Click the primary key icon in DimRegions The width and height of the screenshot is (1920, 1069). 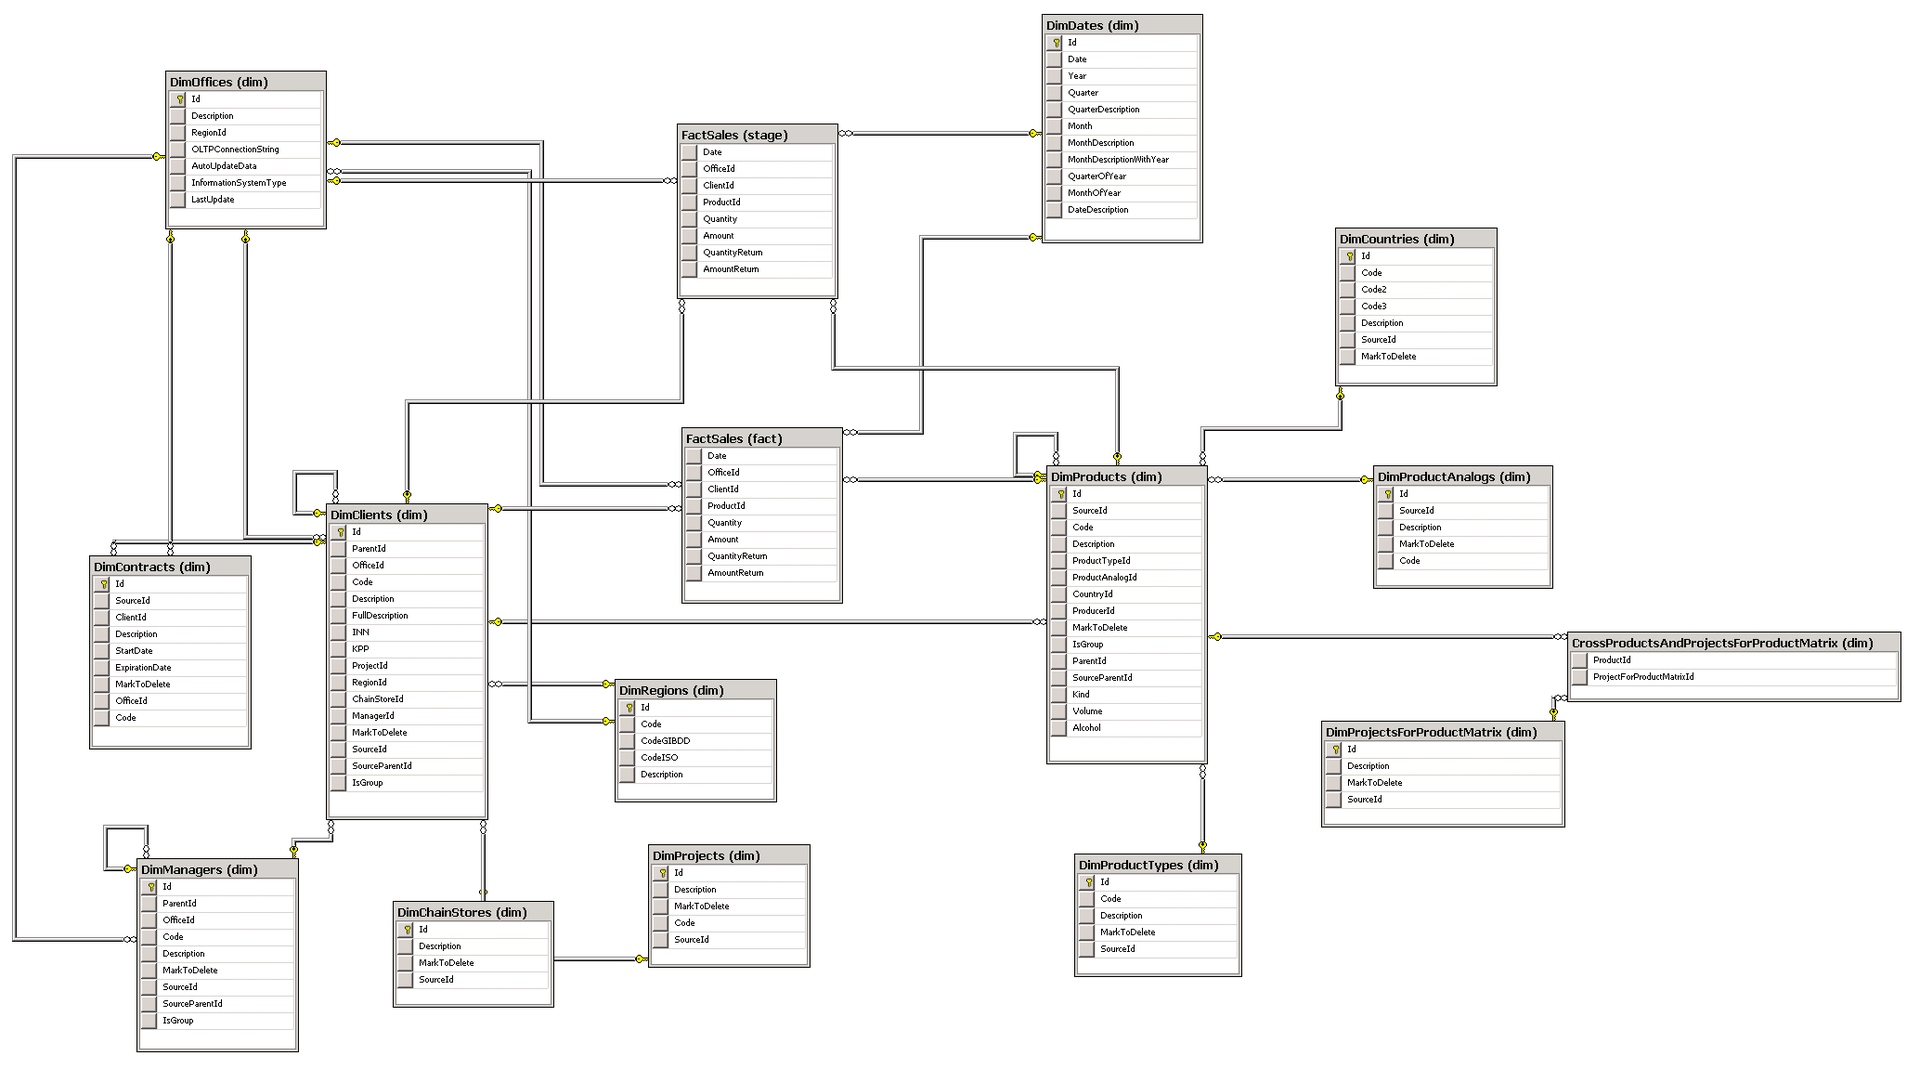(x=628, y=708)
